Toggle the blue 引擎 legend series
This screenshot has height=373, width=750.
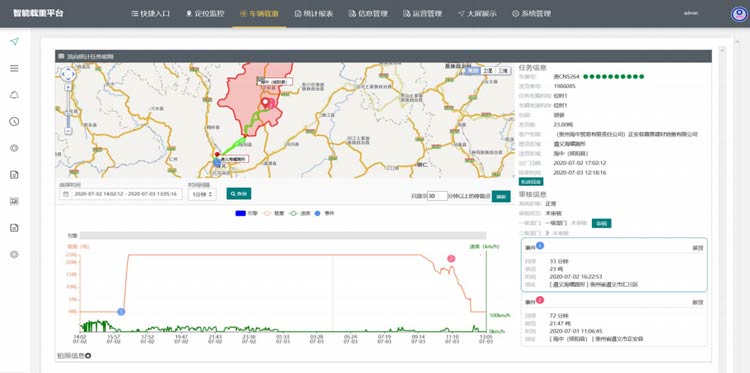247,213
